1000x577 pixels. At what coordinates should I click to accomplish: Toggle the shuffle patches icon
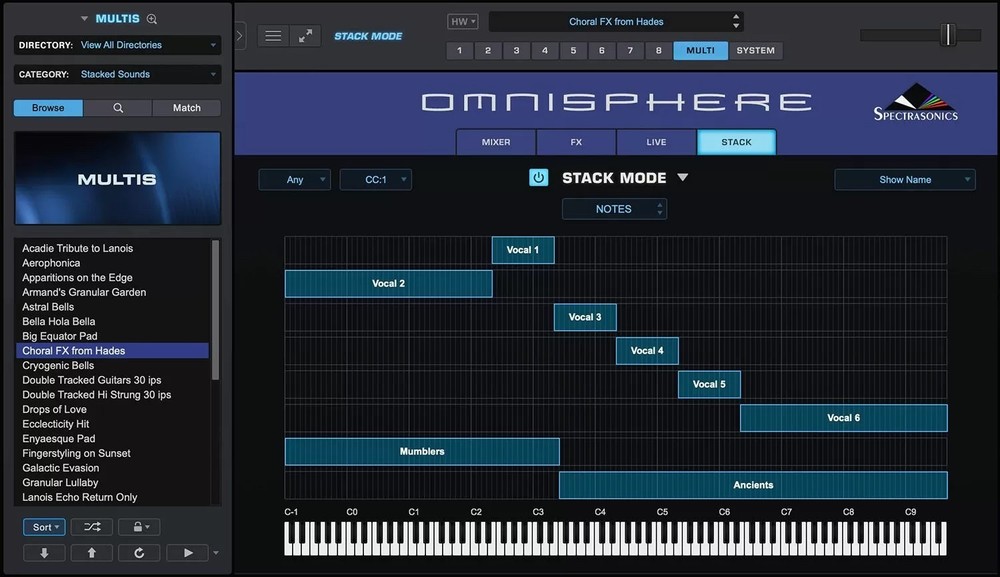coord(92,527)
